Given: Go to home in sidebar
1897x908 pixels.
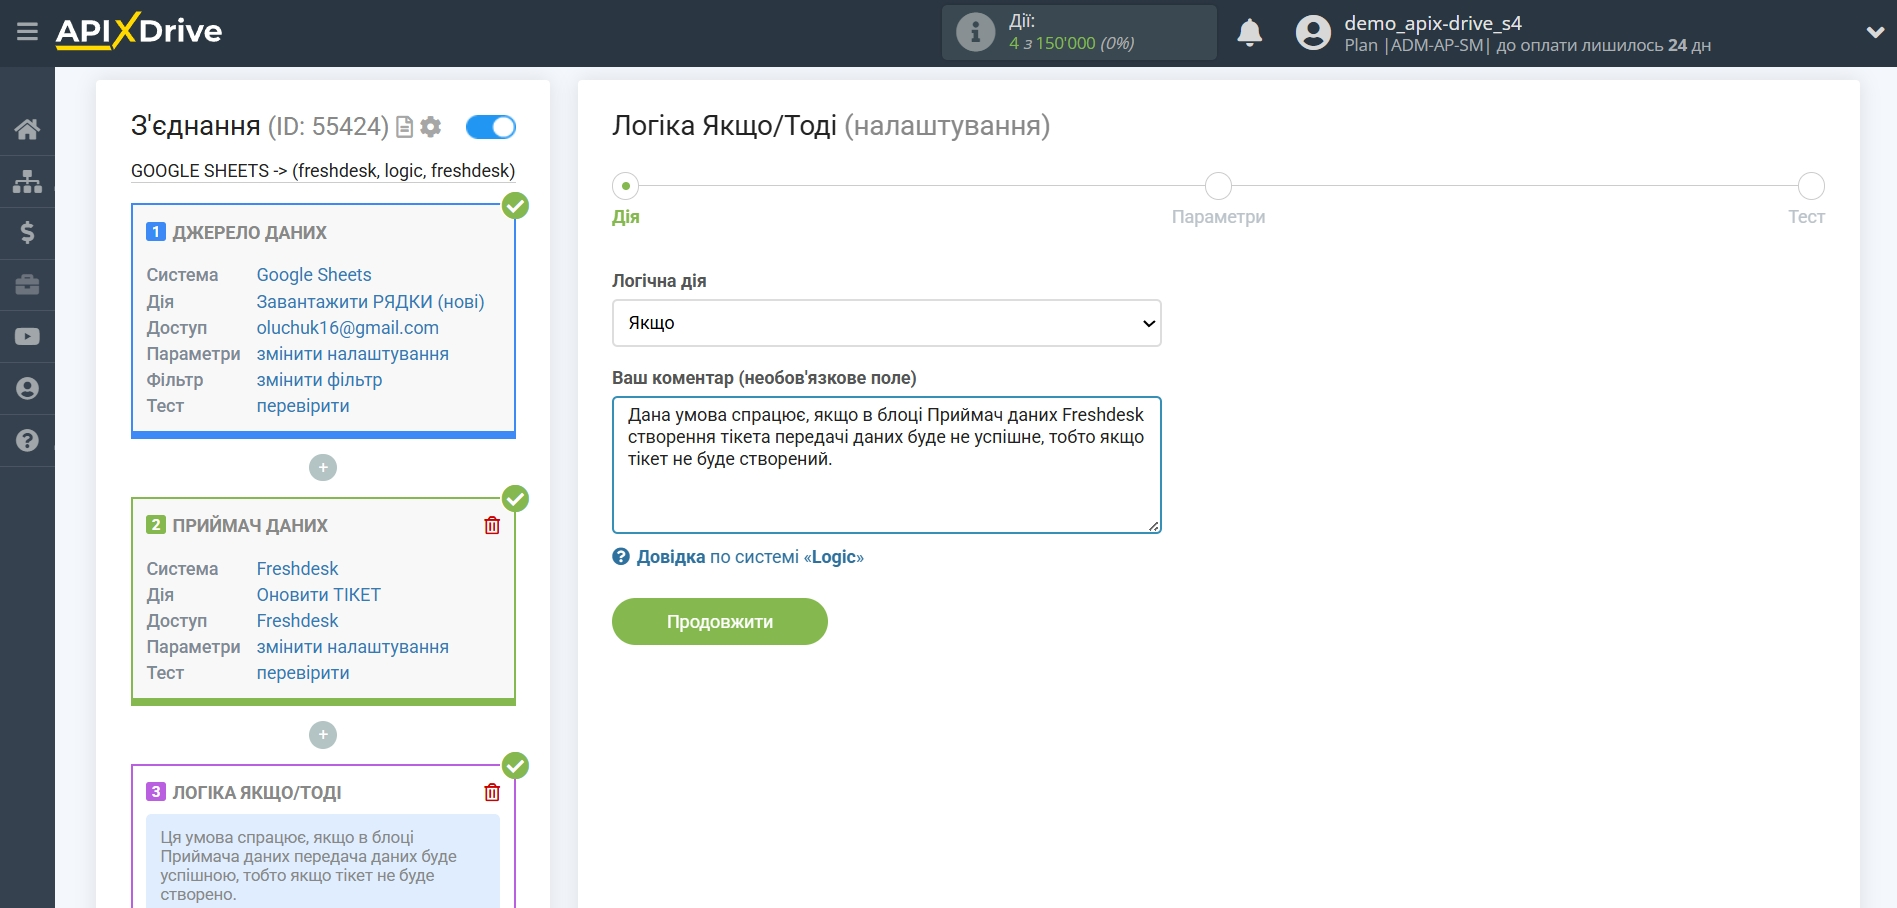Looking at the screenshot, I should click(27, 129).
